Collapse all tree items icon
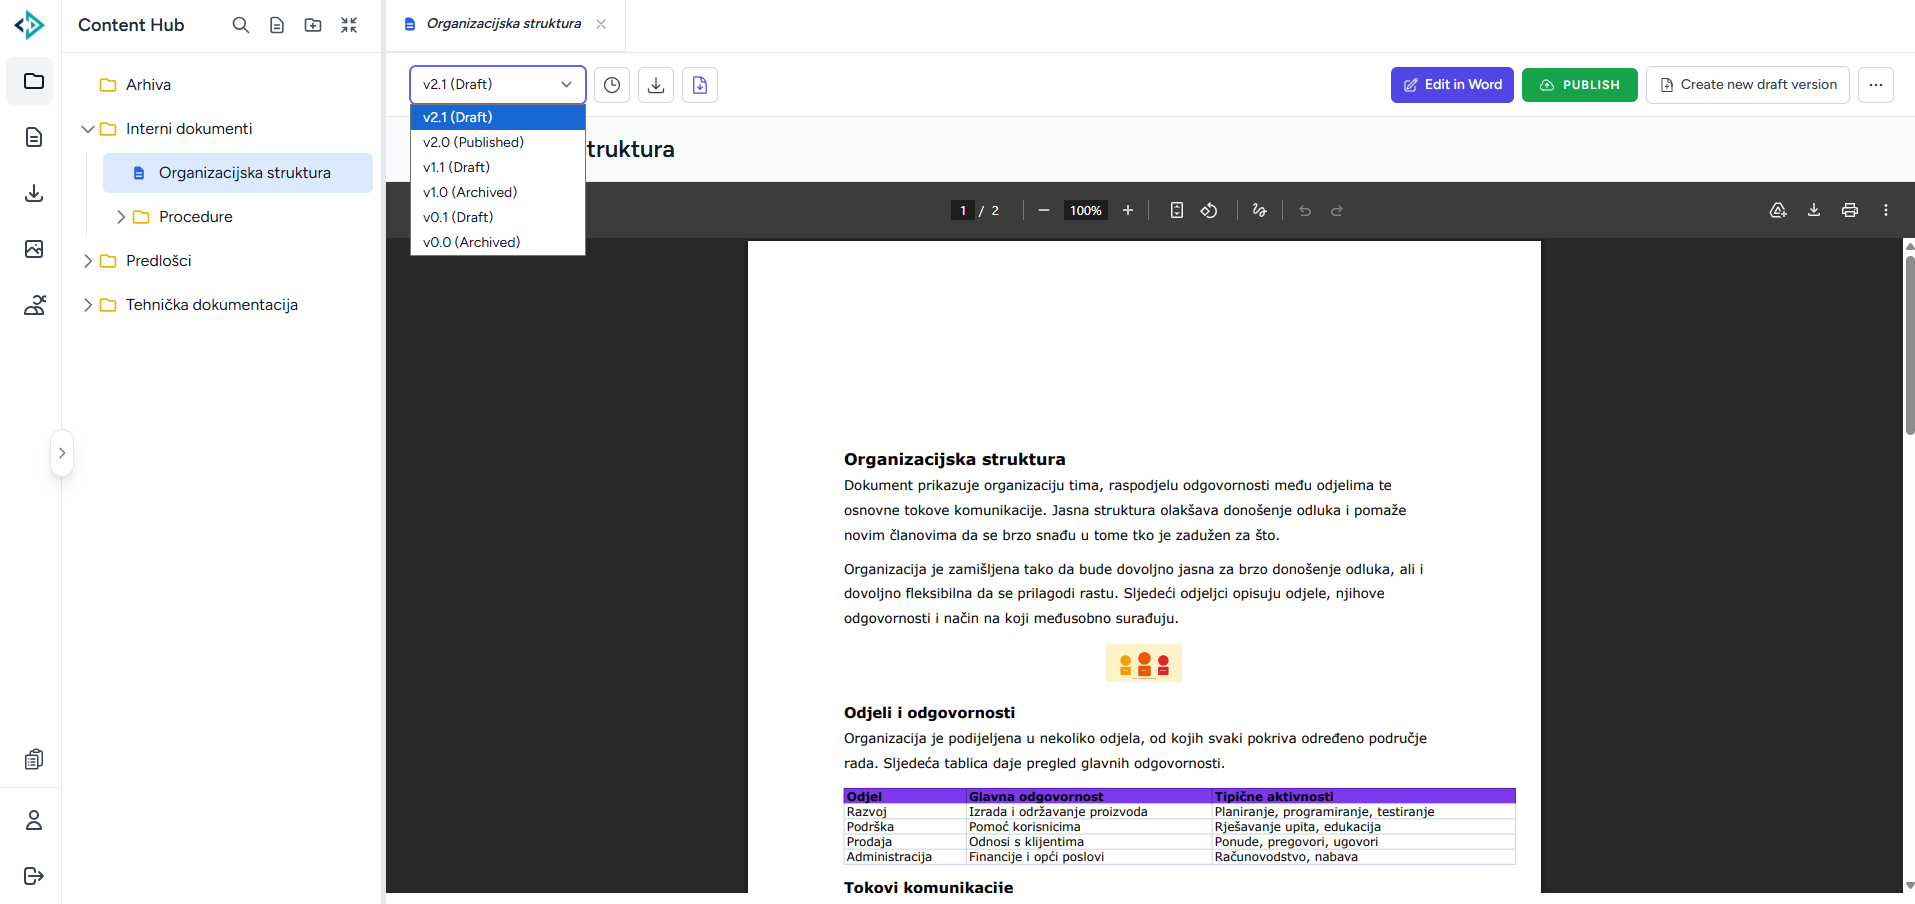The width and height of the screenshot is (1915, 904). [349, 25]
